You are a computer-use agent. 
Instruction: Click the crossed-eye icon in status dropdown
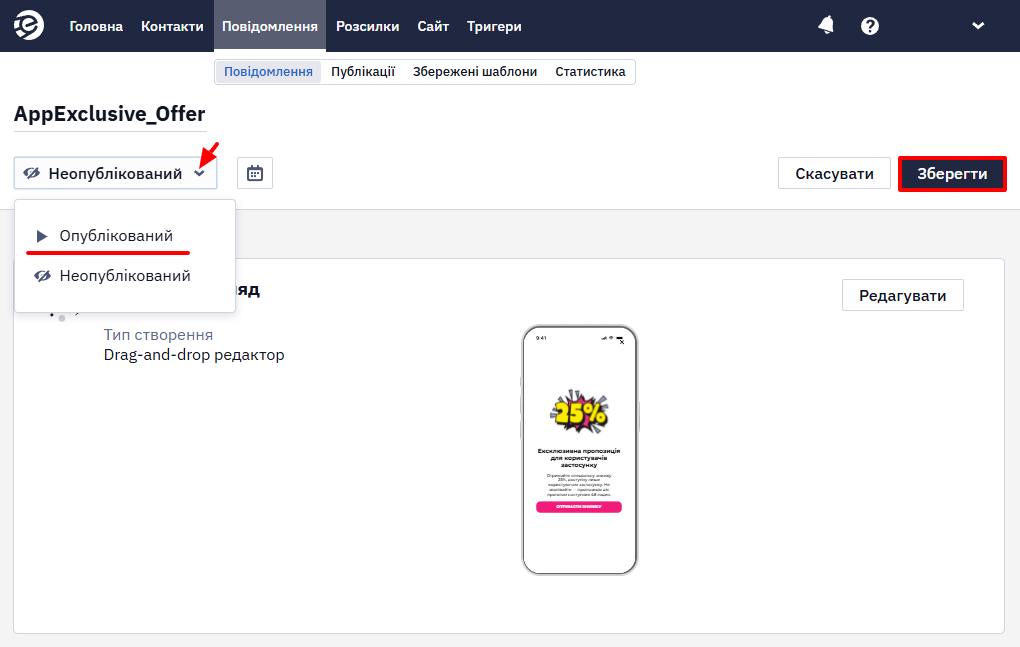pos(32,174)
